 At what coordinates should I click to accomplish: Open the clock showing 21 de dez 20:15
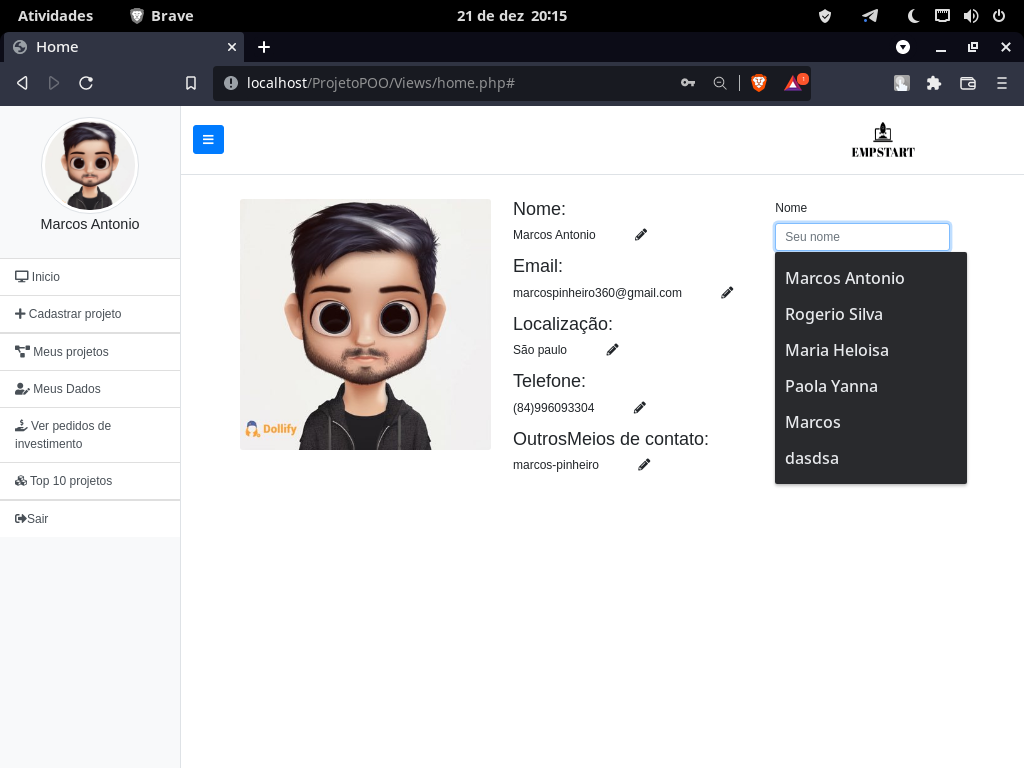coord(512,16)
